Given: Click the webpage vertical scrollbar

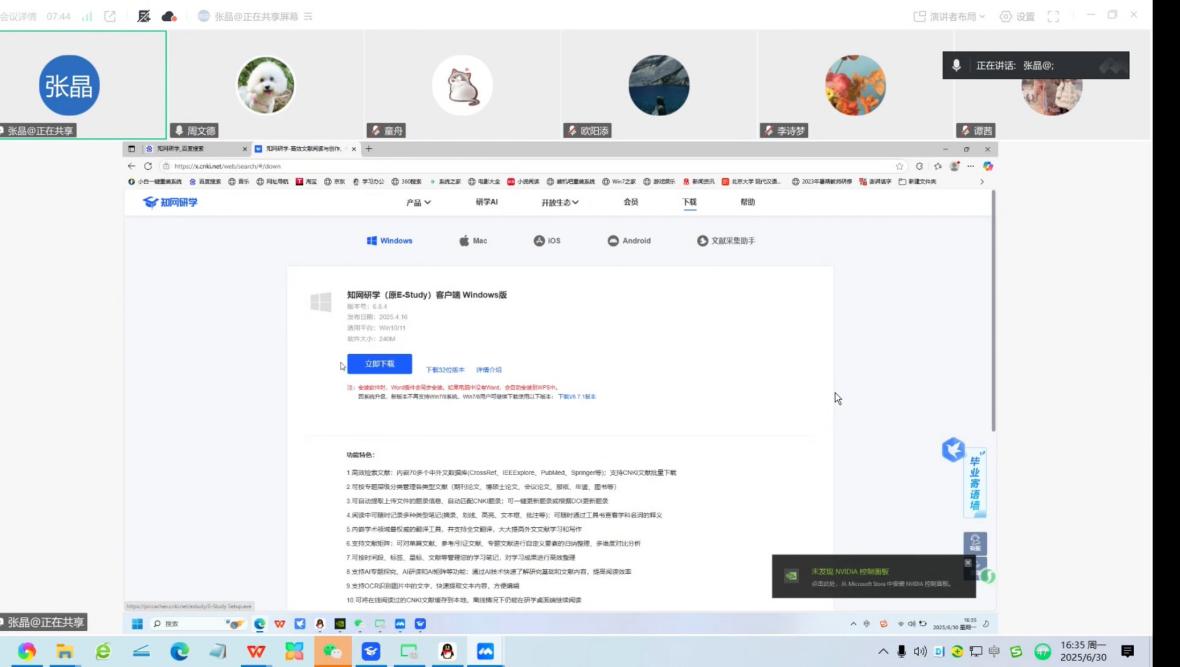Looking at the screenshot, I should pos(993,311).
